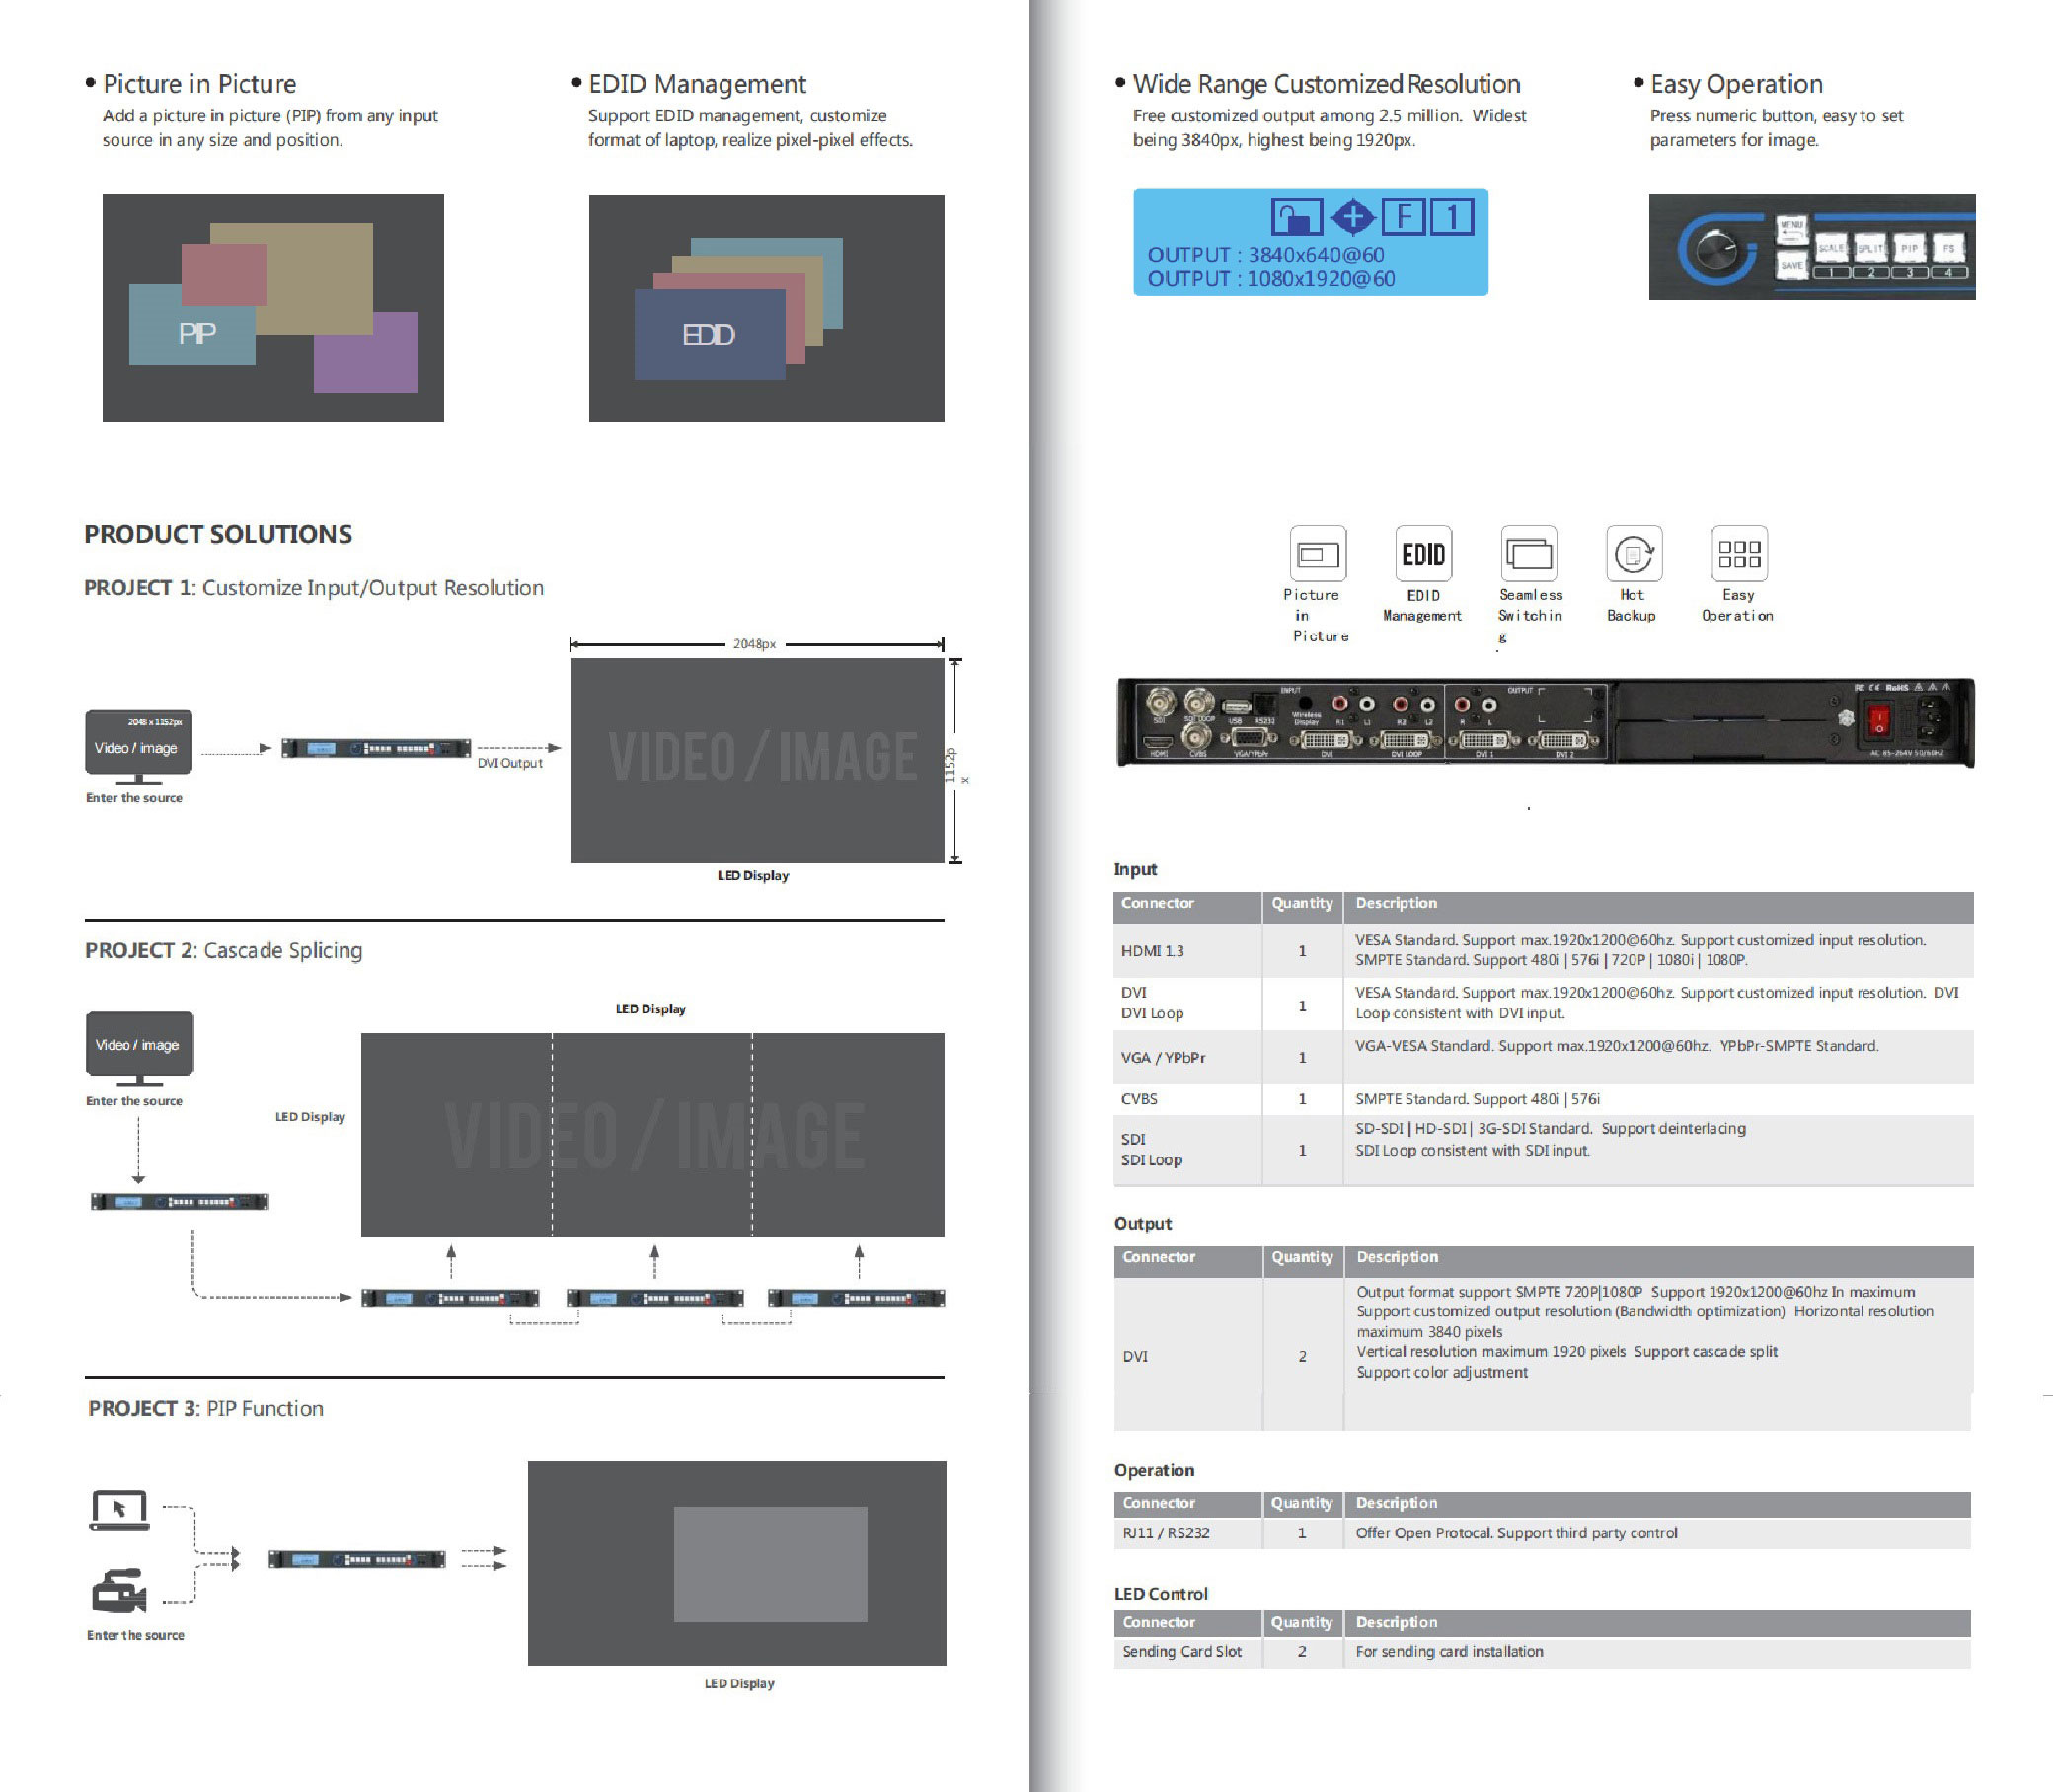Click the processor device in Project 1 diagram

[x=376, y=748]
